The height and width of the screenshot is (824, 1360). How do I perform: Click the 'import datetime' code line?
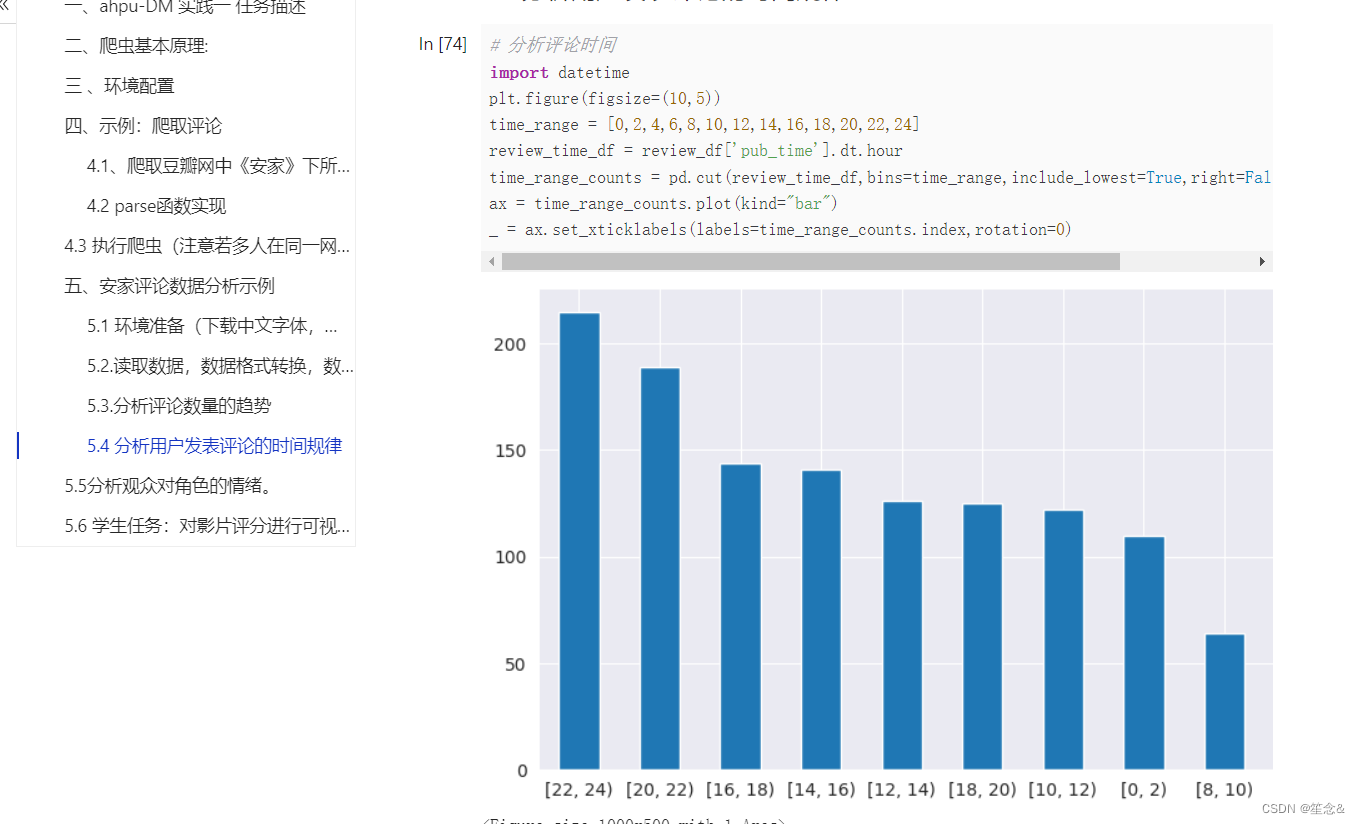[x=559, y=72]
